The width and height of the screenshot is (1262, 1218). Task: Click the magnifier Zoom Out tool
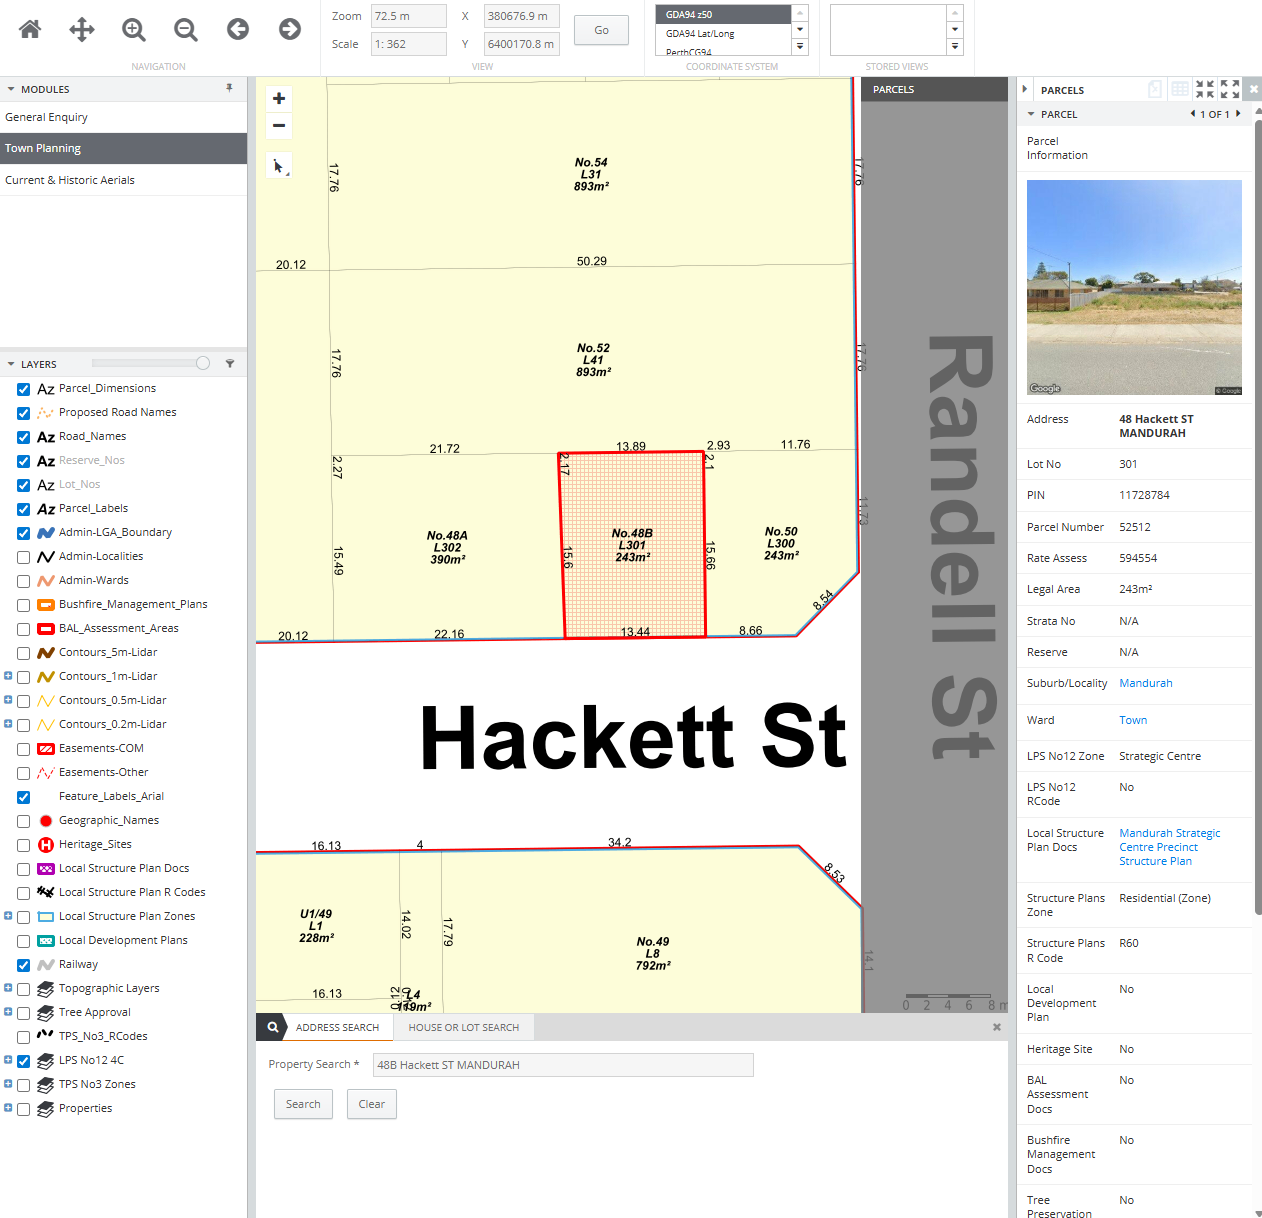(186, 29)
